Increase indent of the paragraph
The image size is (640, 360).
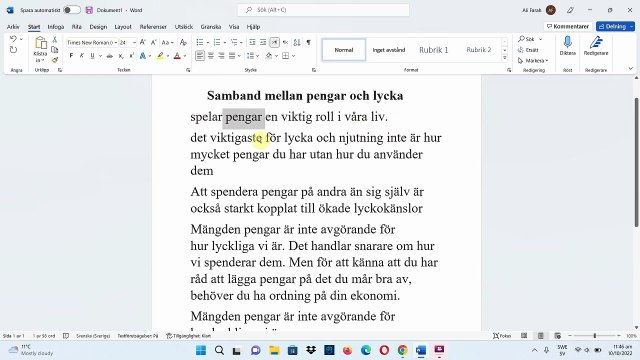[263, 42]
